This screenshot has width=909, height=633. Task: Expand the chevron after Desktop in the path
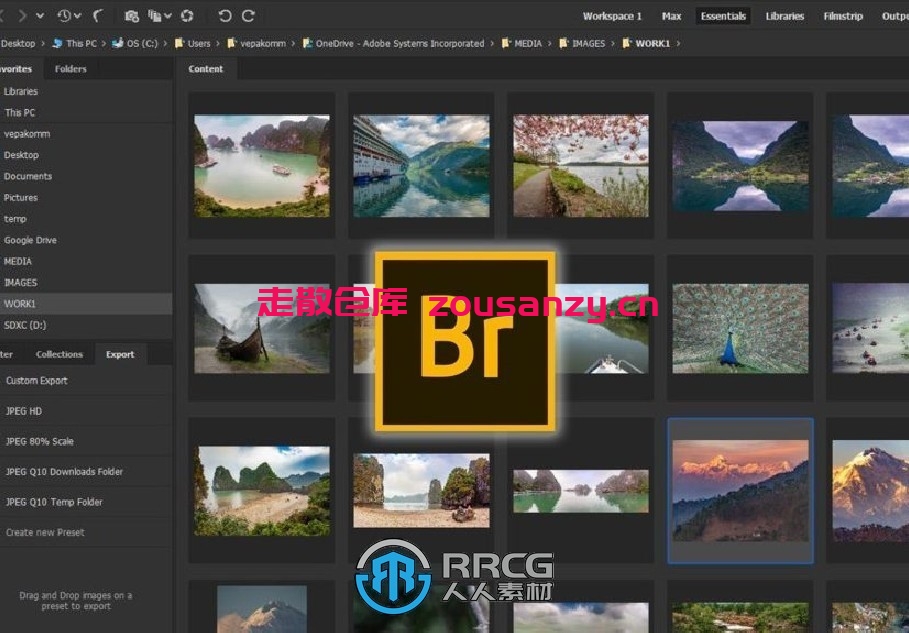[42, 43]
